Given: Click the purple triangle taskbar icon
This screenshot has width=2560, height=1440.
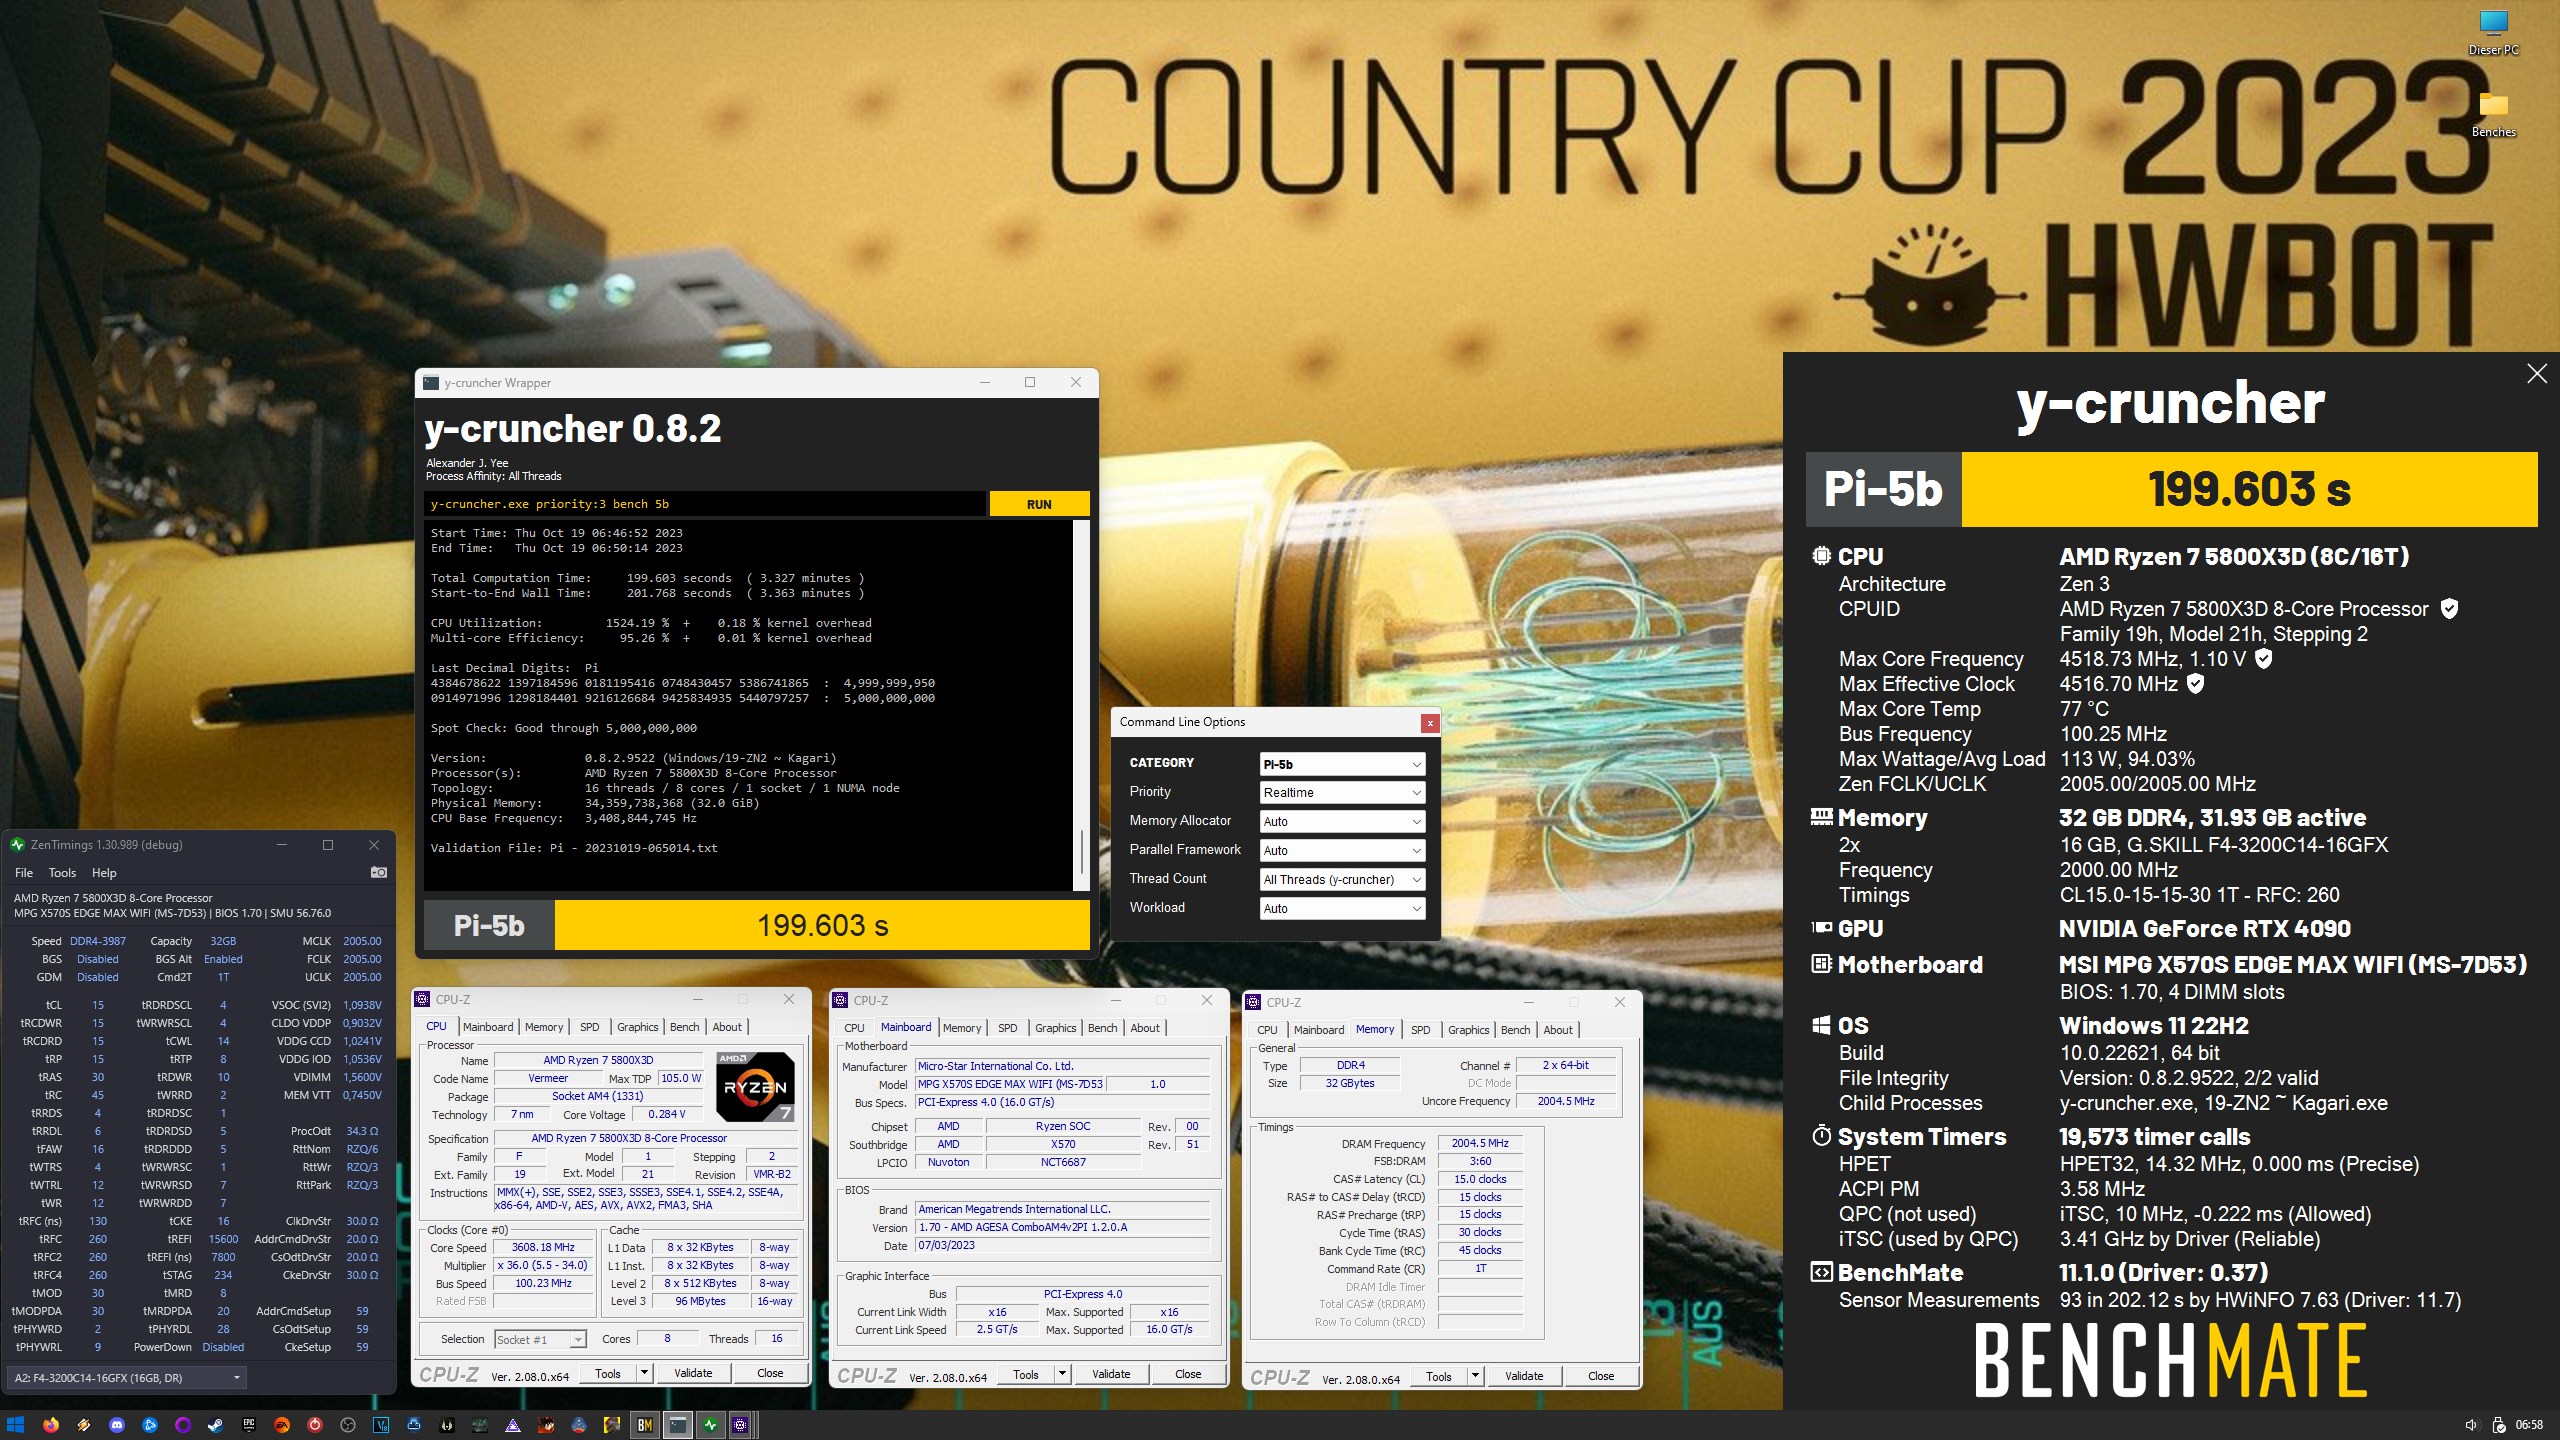Looking at the screenshot, I should 513,1425.
